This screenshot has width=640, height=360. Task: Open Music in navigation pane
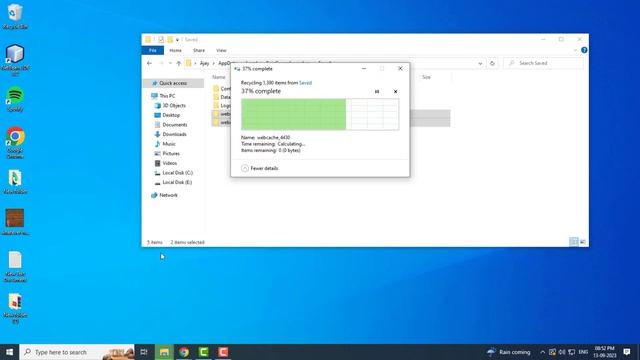point(169,144)
